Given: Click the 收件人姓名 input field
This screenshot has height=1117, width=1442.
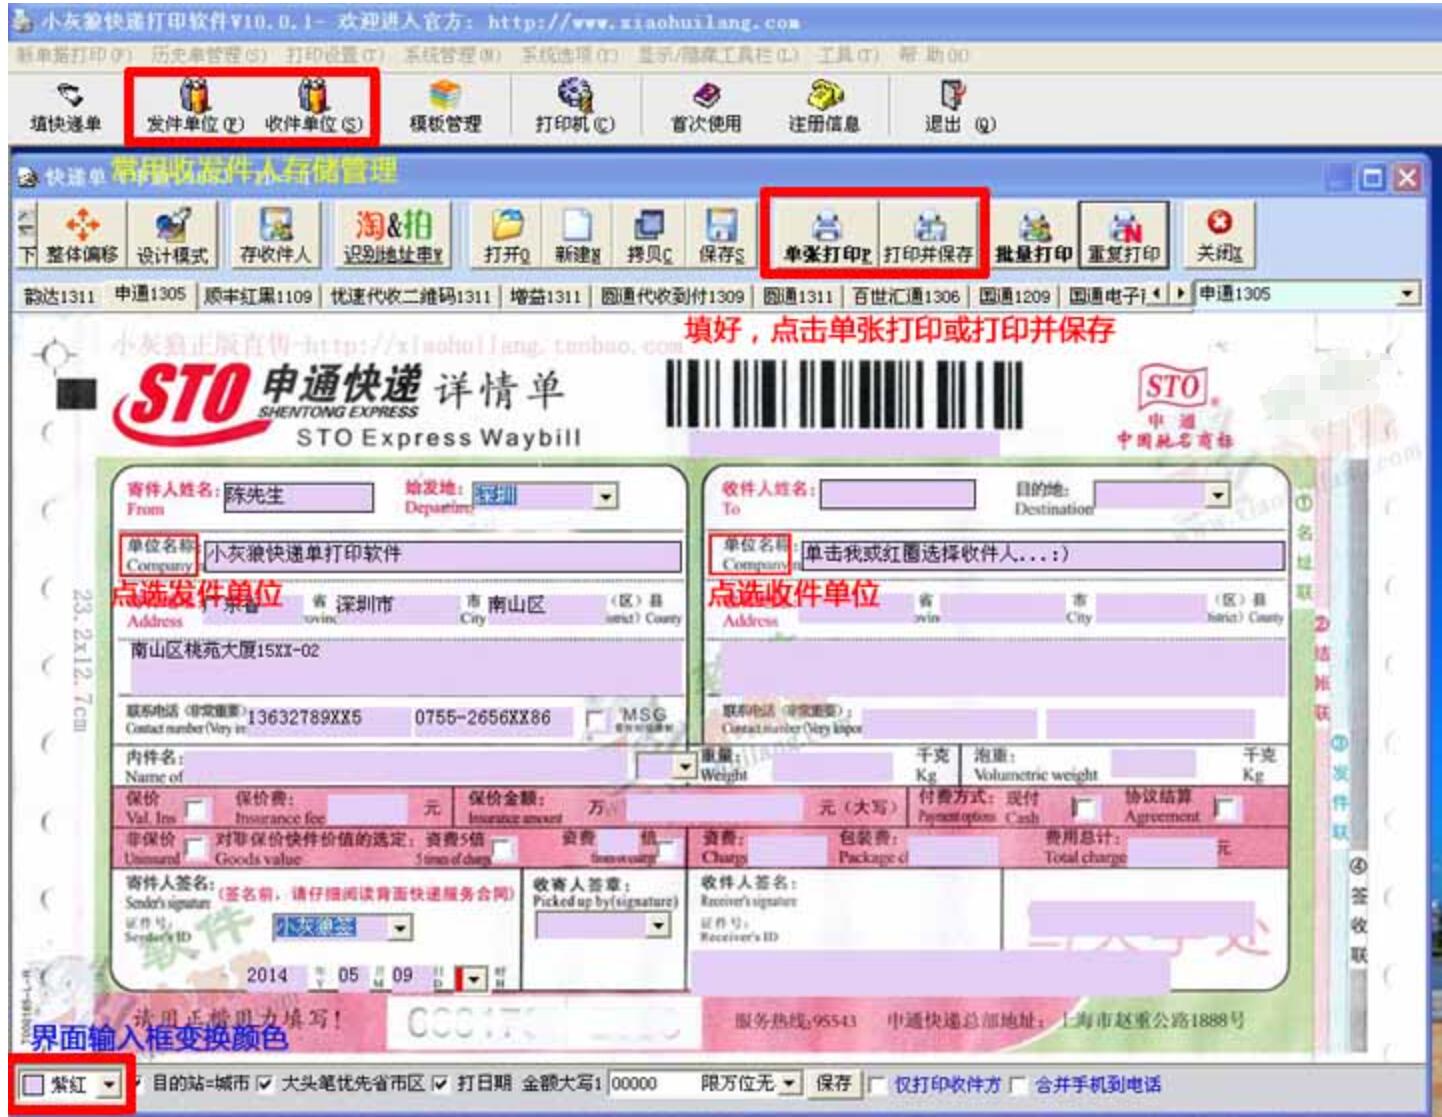Looking at the screenshot, I should 897,495.
